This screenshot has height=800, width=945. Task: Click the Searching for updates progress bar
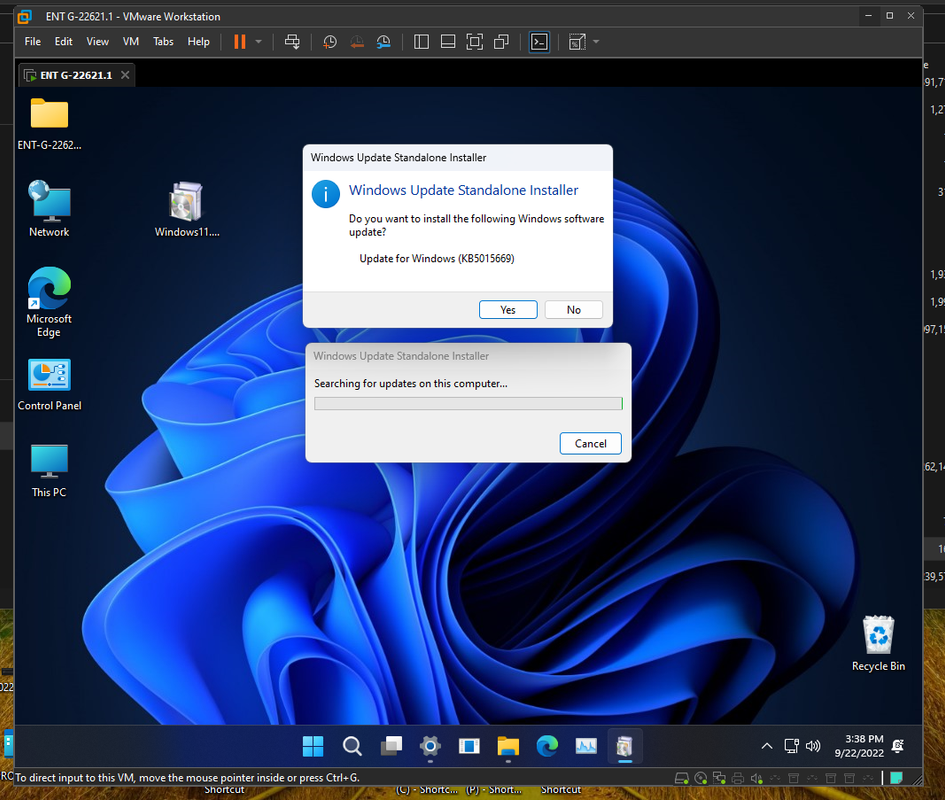click(468, 403)
